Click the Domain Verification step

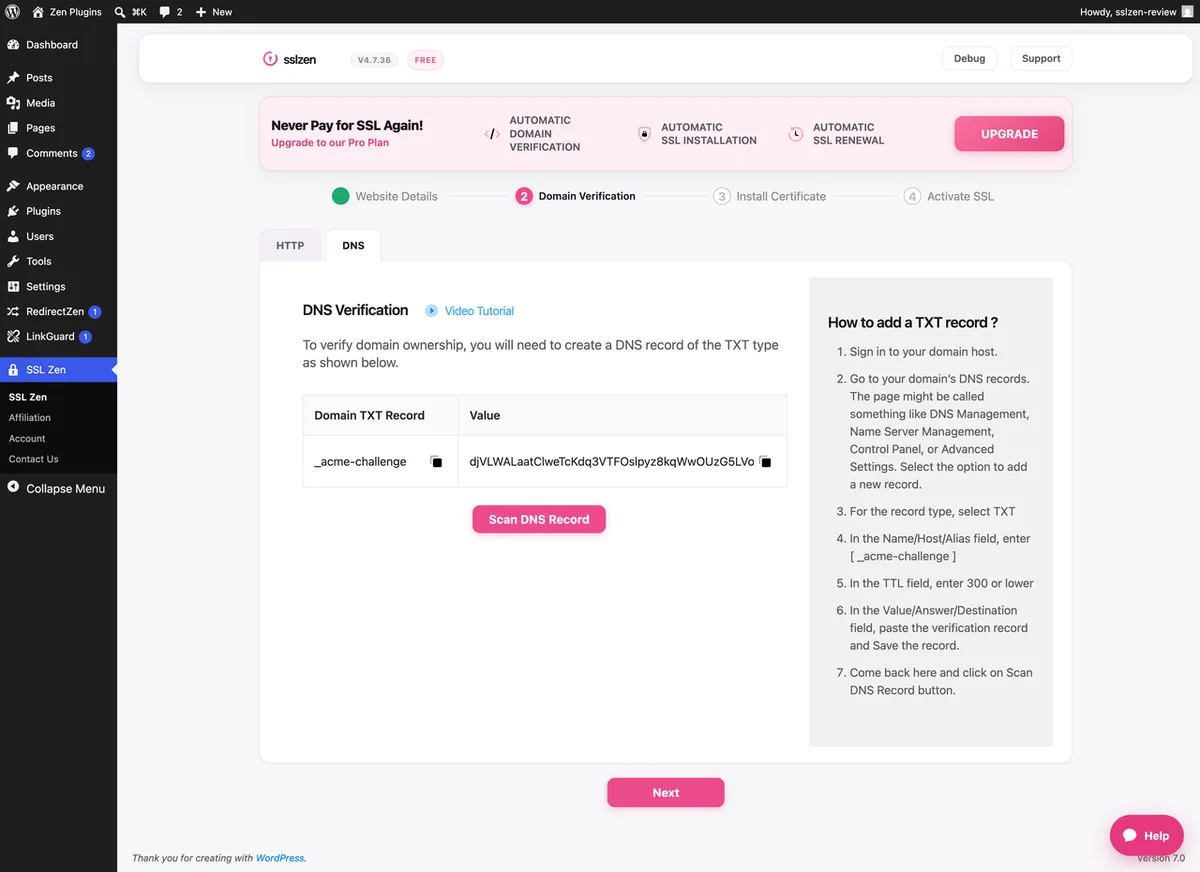coord(576,196)
